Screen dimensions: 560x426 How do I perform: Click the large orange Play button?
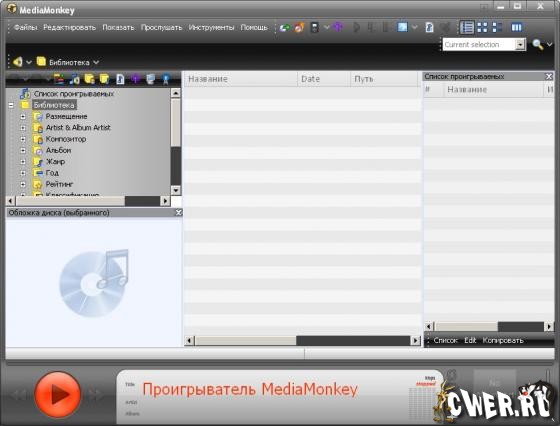pyautogui.click(x=58, y=394)
